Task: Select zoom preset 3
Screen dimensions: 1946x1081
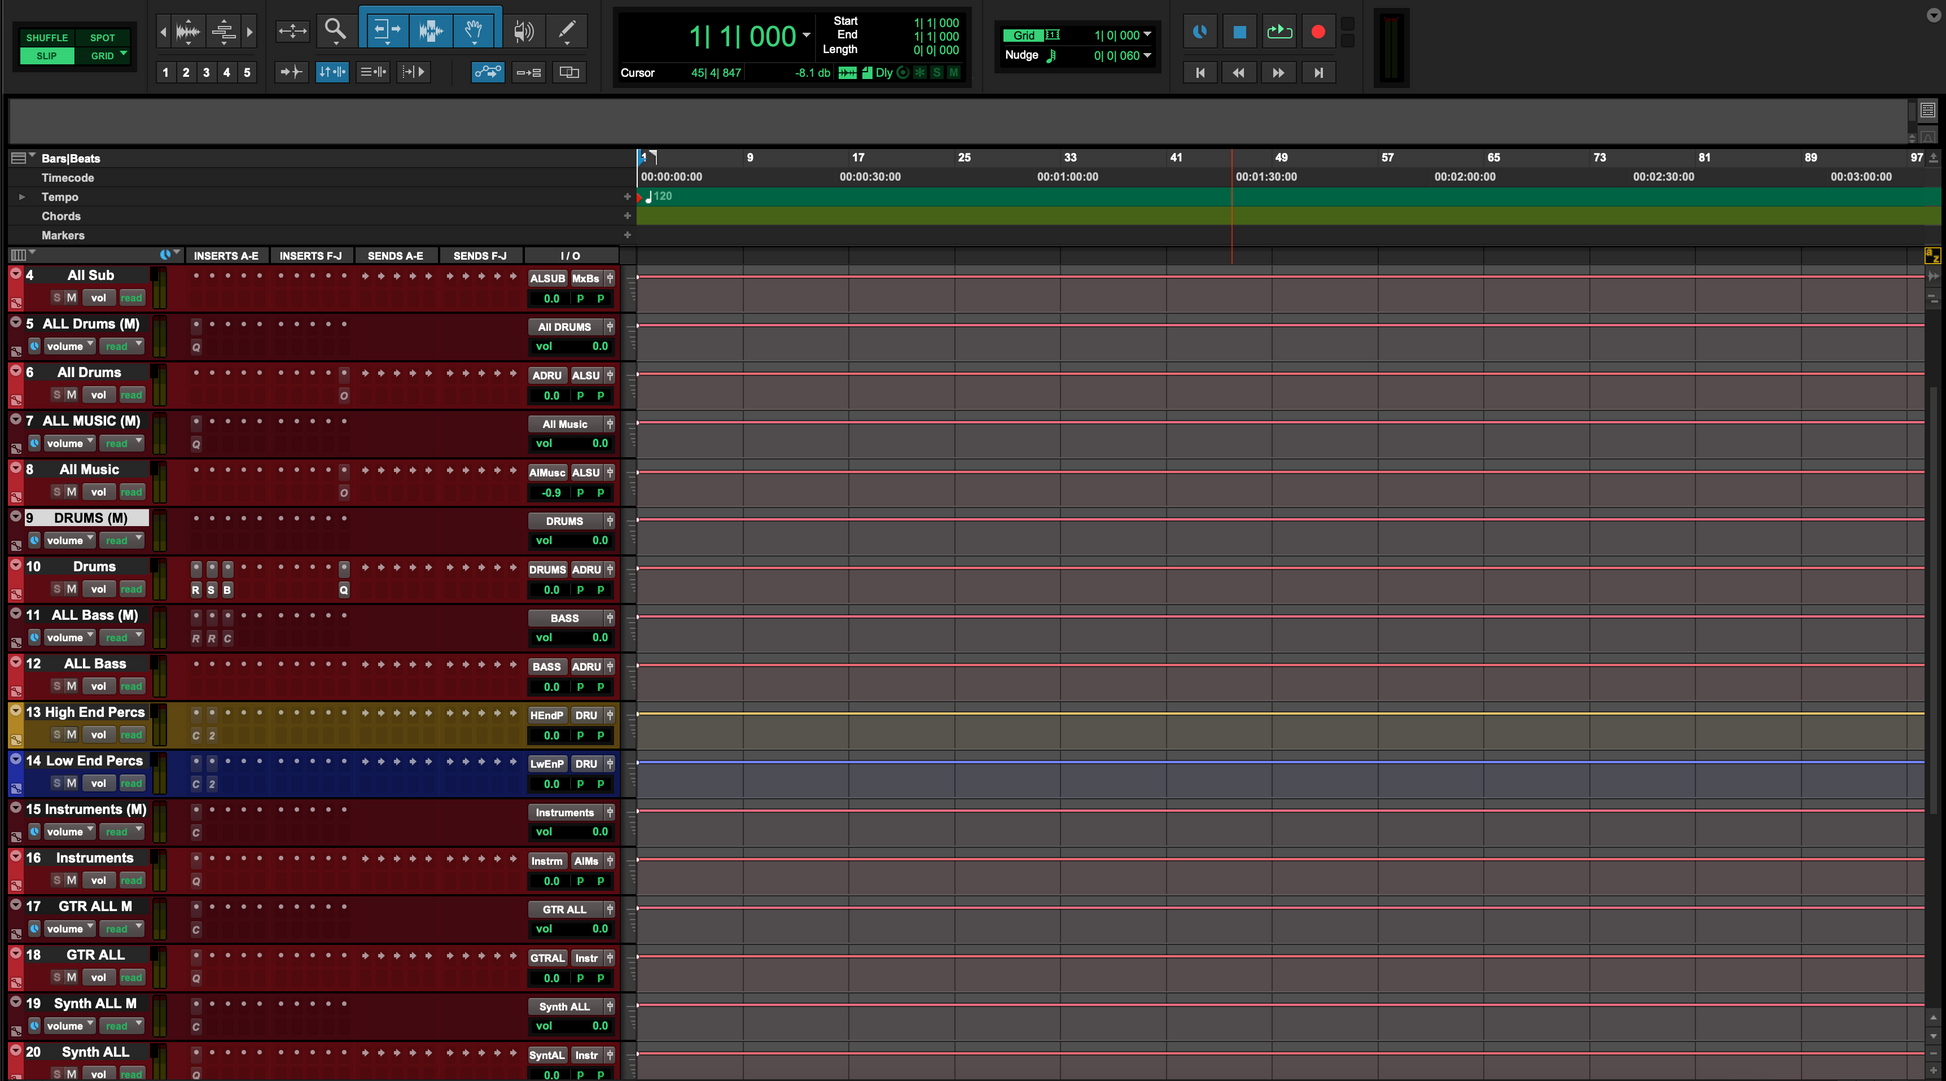Action: coord(206,72)
